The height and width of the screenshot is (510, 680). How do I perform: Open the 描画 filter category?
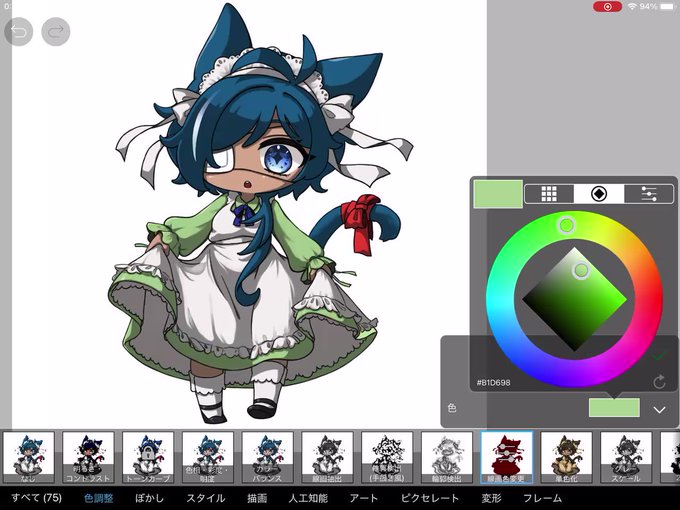pos(257,498)
